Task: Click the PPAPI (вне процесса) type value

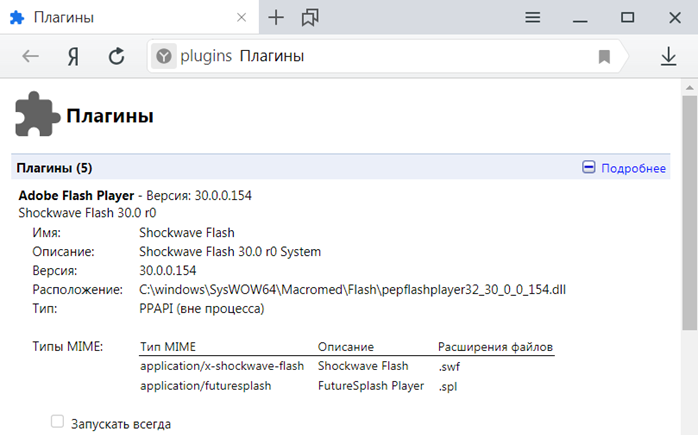Action: click(202, 309)
